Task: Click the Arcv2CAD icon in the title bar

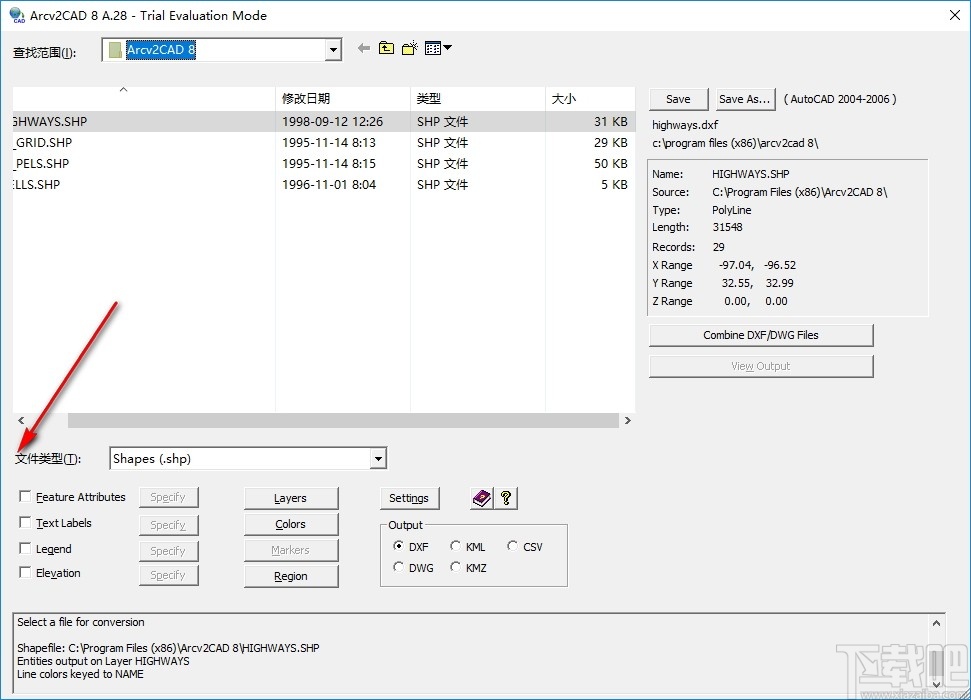Action: 14,15
